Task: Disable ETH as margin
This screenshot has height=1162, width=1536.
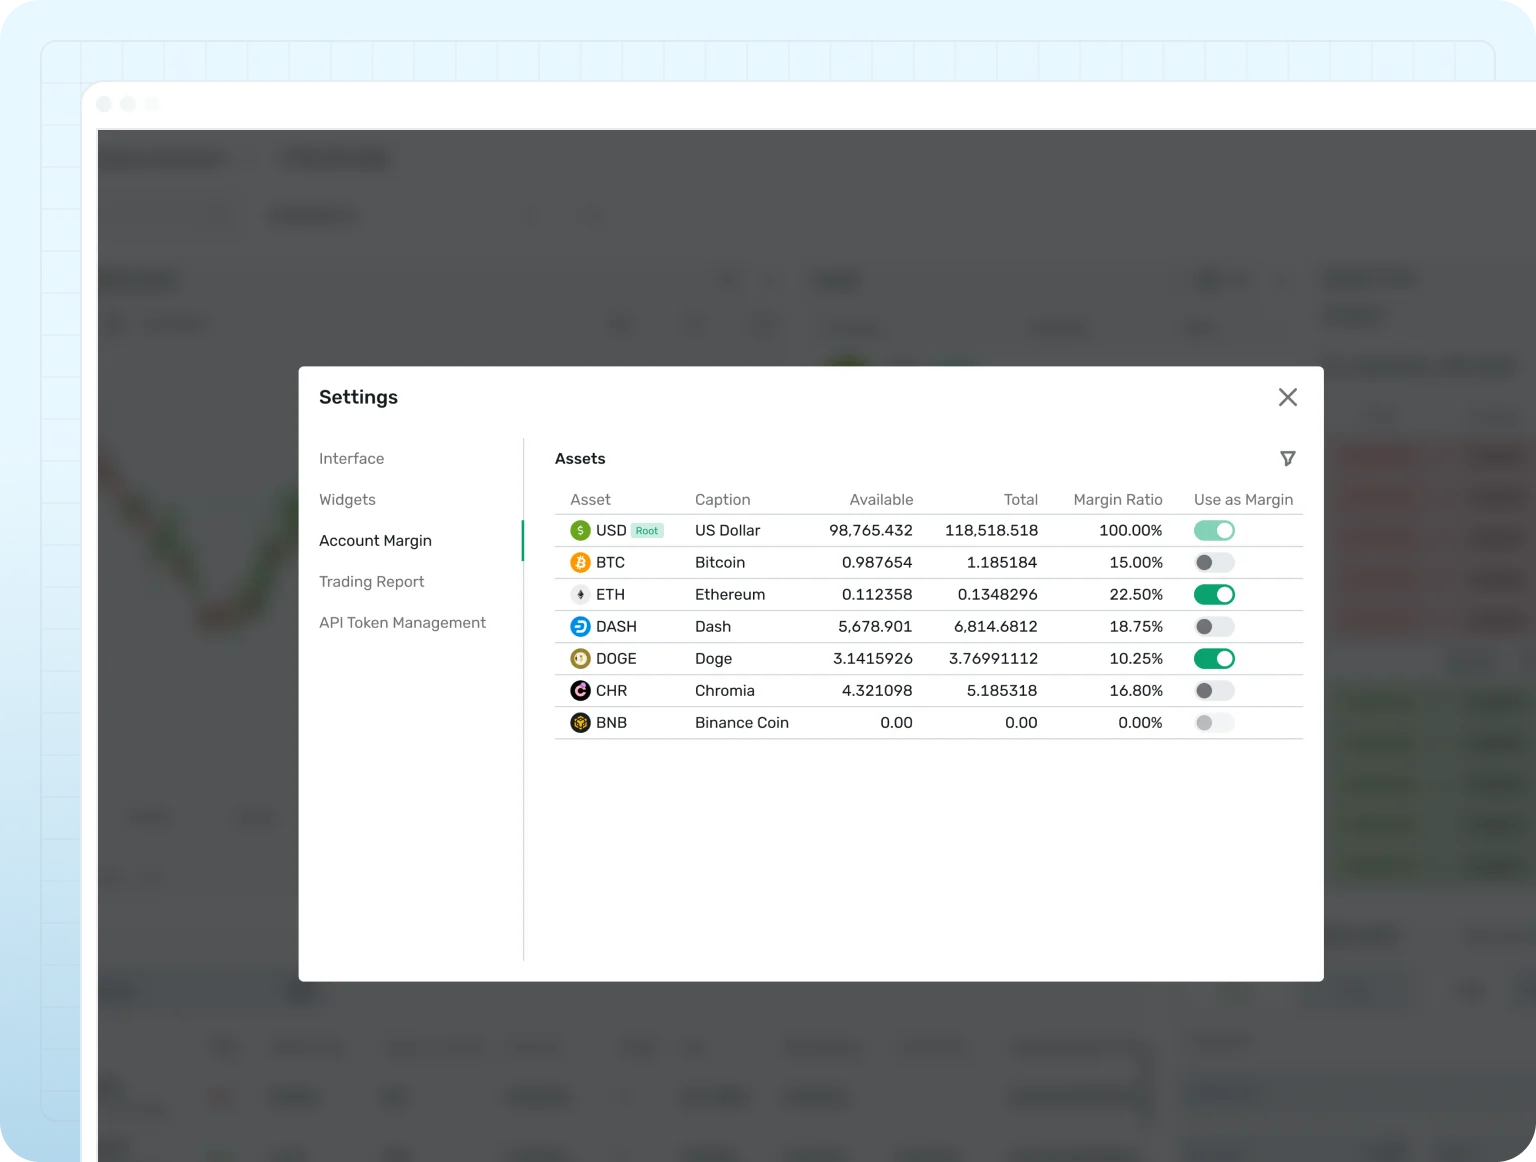Action: pos(1214,594)
